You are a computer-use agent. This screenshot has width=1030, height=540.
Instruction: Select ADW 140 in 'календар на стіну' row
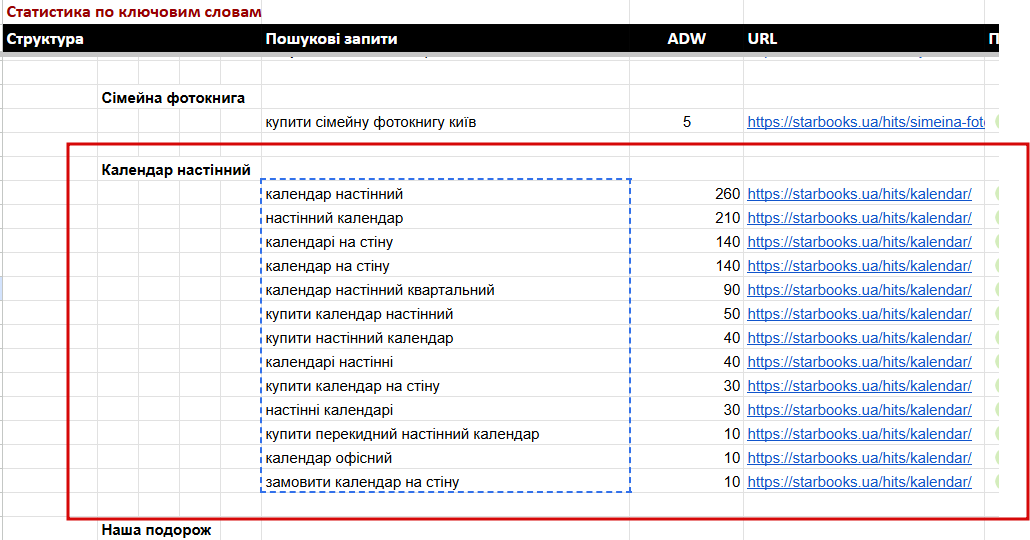tap(728, 266)
